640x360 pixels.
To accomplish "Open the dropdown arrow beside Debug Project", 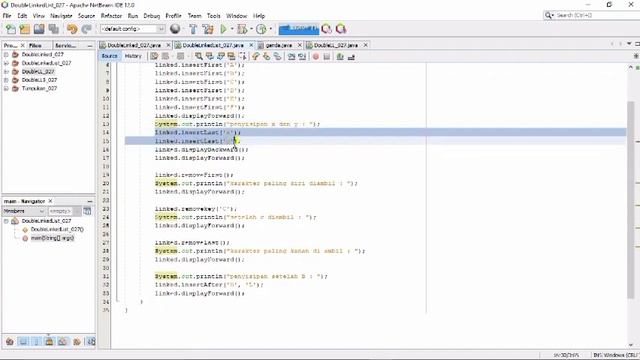I will click(x=251, y=29).
